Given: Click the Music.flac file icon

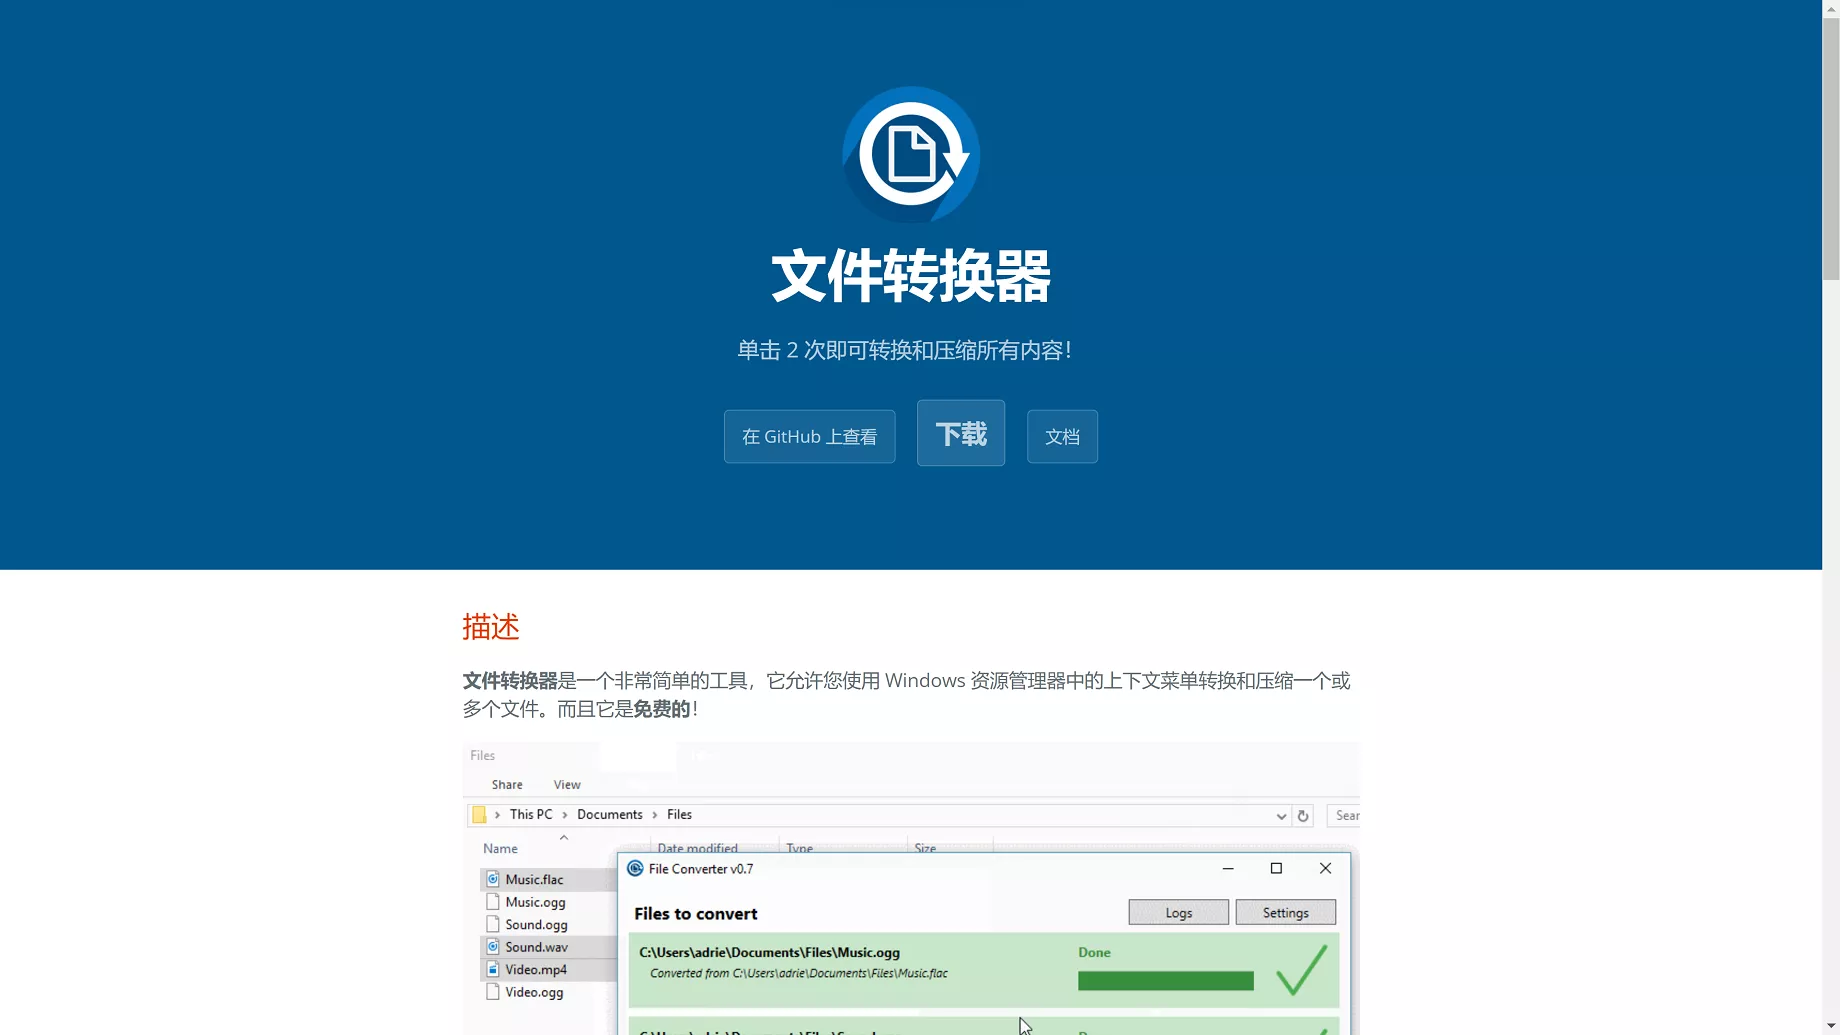Looking at the screenshot, I should [492, 879].
